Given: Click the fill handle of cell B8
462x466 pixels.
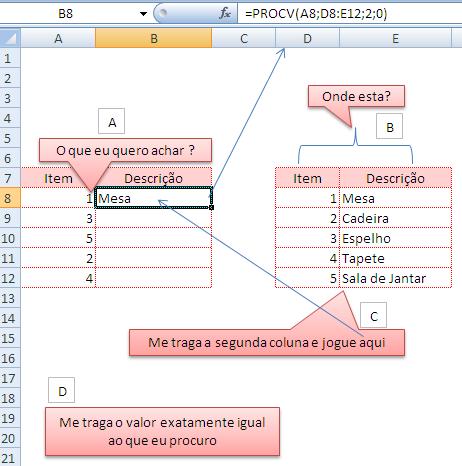Looking at the screenshot, I should (212, 208).
